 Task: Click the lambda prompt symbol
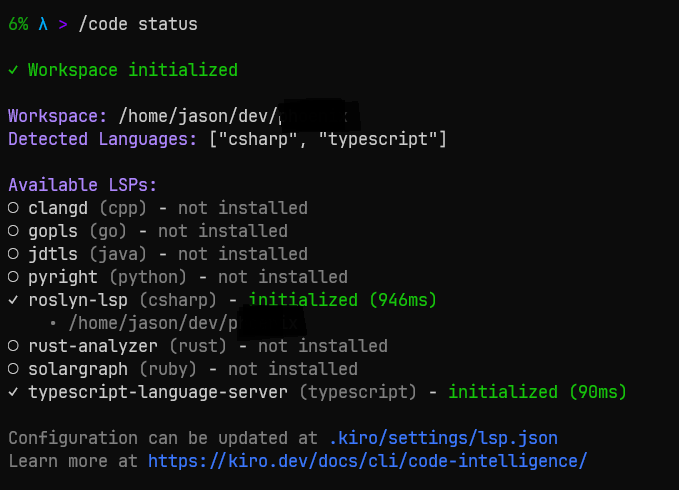(x=43, y=25)
